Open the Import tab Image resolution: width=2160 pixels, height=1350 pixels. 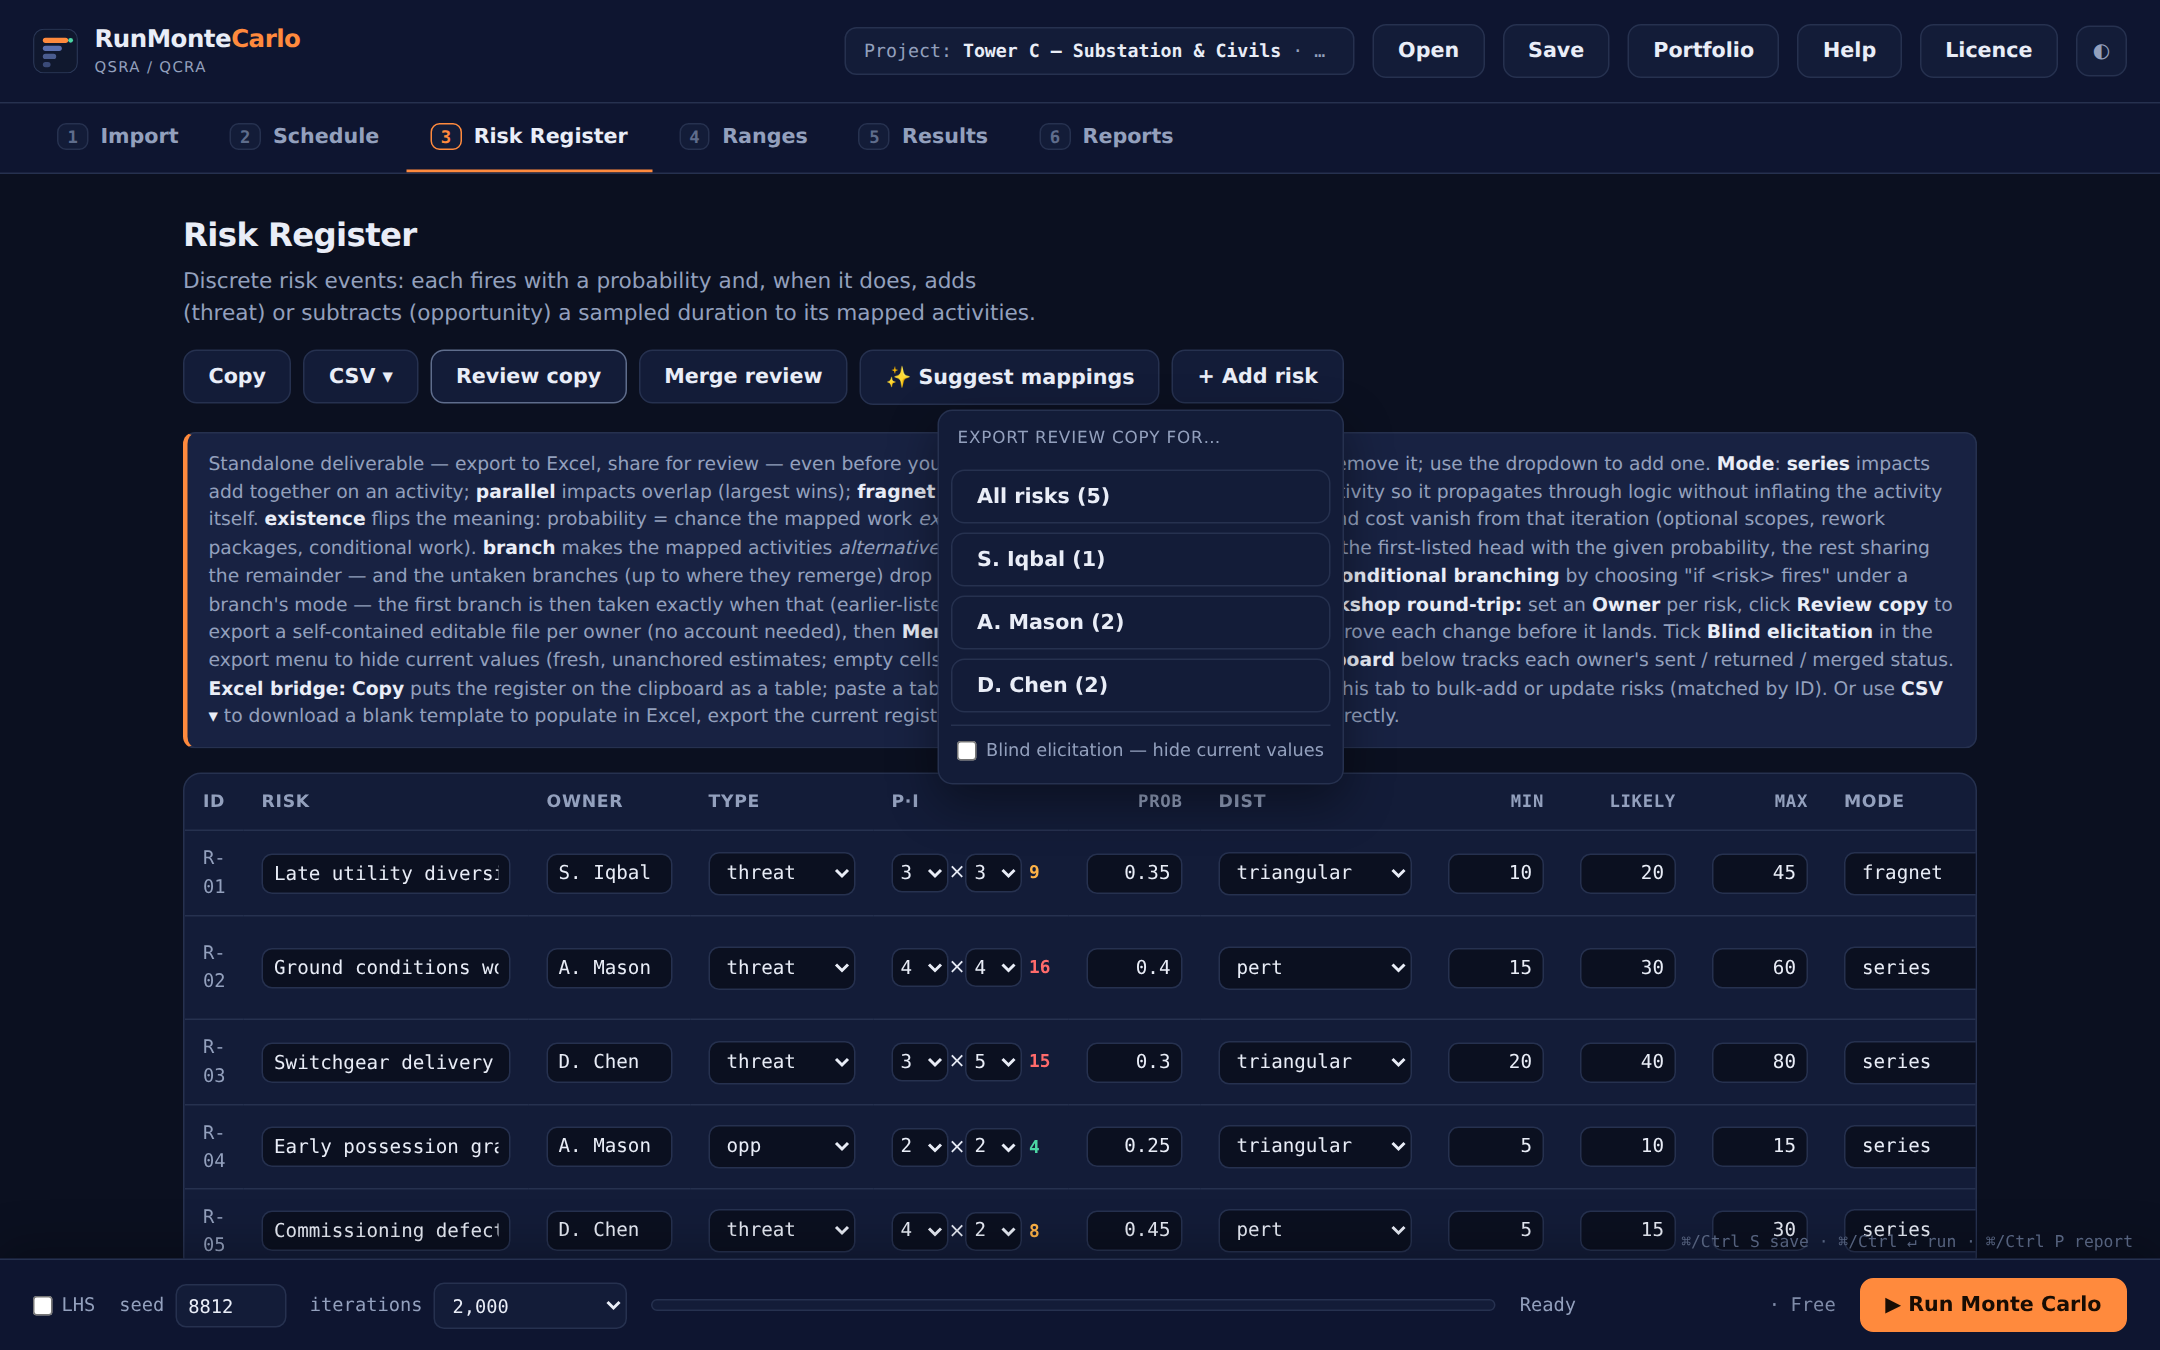pos(118,137)
